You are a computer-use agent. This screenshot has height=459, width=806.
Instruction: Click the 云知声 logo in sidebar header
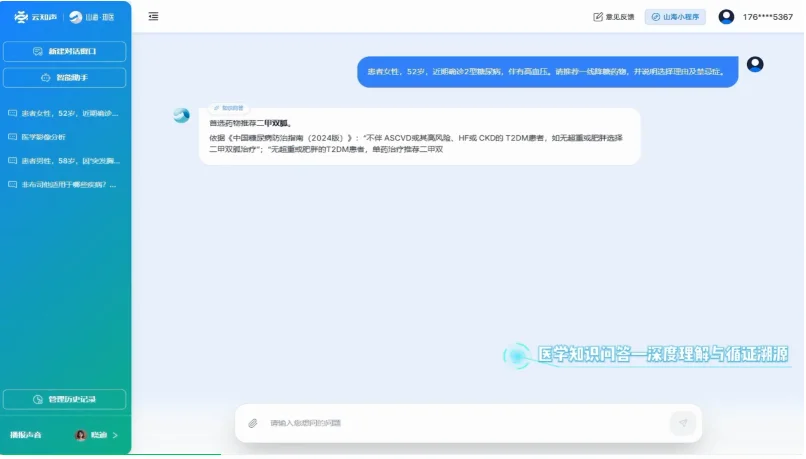(x=35, y=17)
